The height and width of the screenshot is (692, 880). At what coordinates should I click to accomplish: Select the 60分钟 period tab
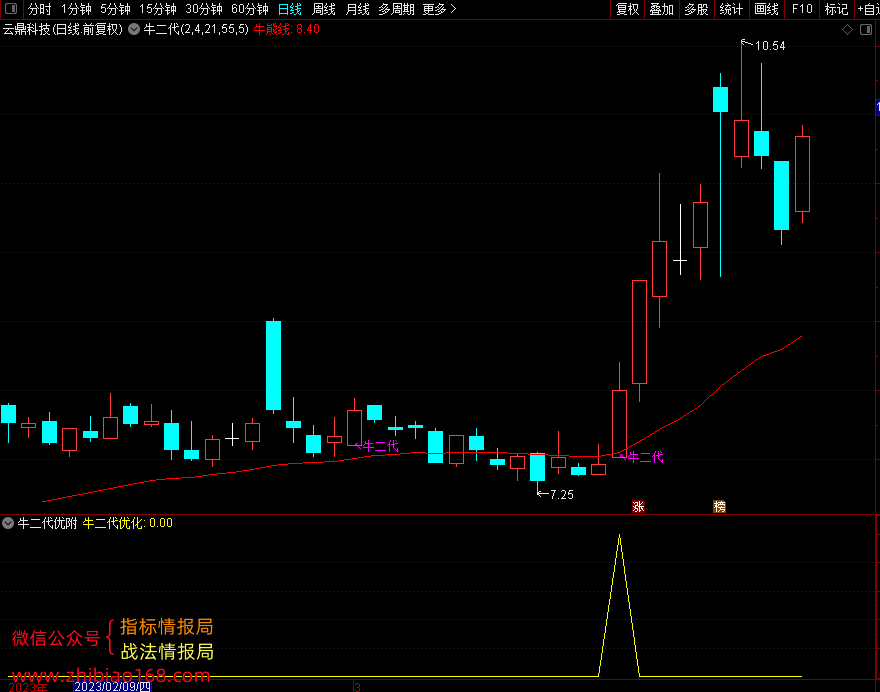point(250,10)
